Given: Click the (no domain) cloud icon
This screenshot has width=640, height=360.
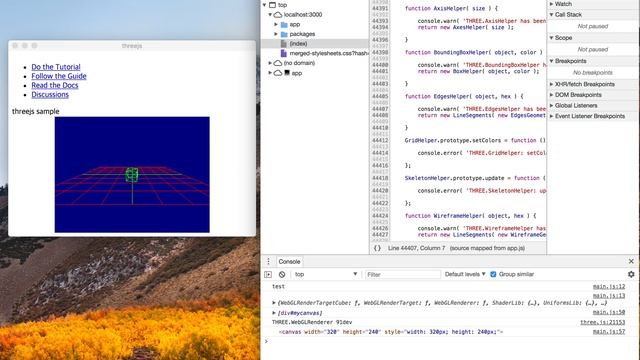Looking at the screenshot, I should [278, 63].
